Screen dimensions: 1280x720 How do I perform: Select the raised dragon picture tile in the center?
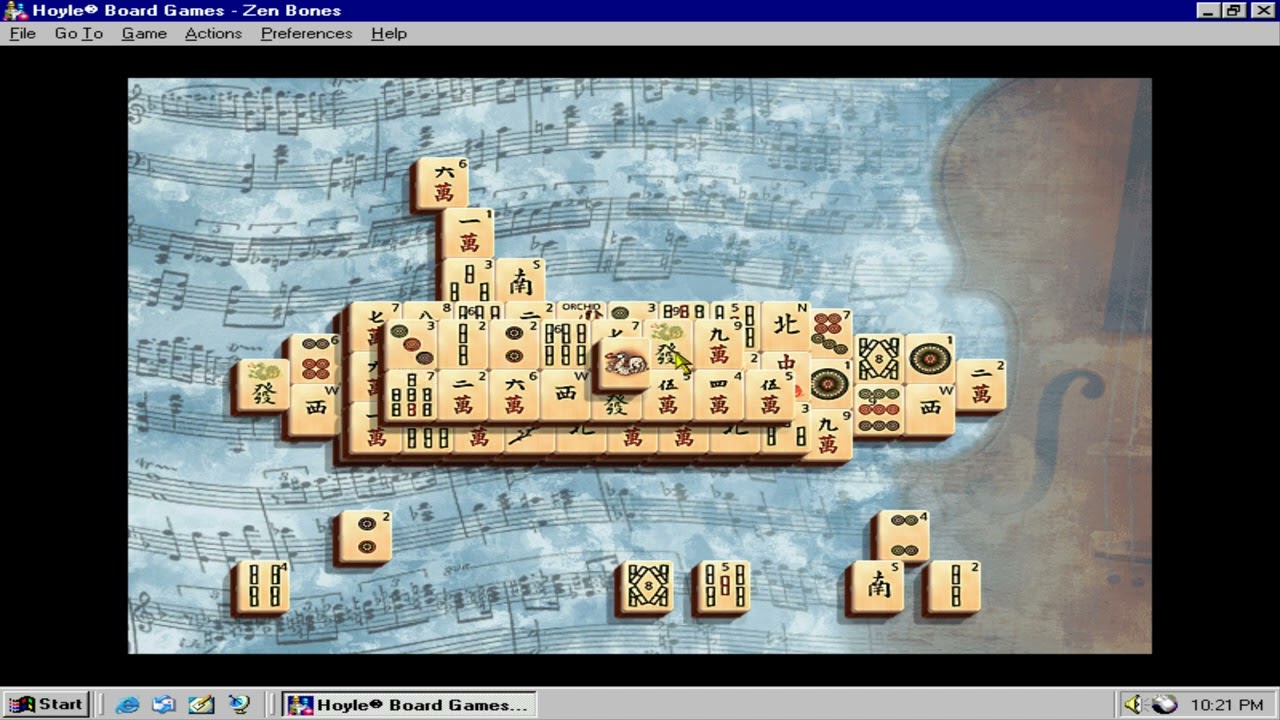pyautogui.click(x=624, y=361)
